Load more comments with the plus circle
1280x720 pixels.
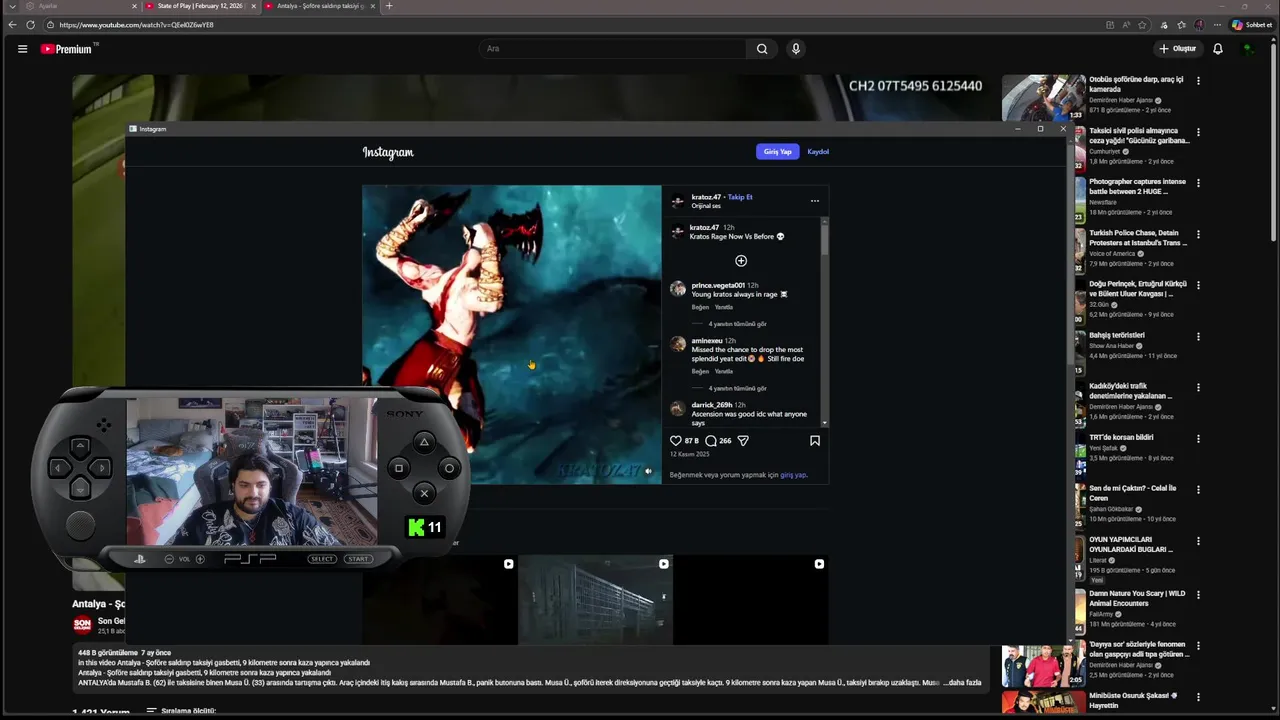point(741,261)
